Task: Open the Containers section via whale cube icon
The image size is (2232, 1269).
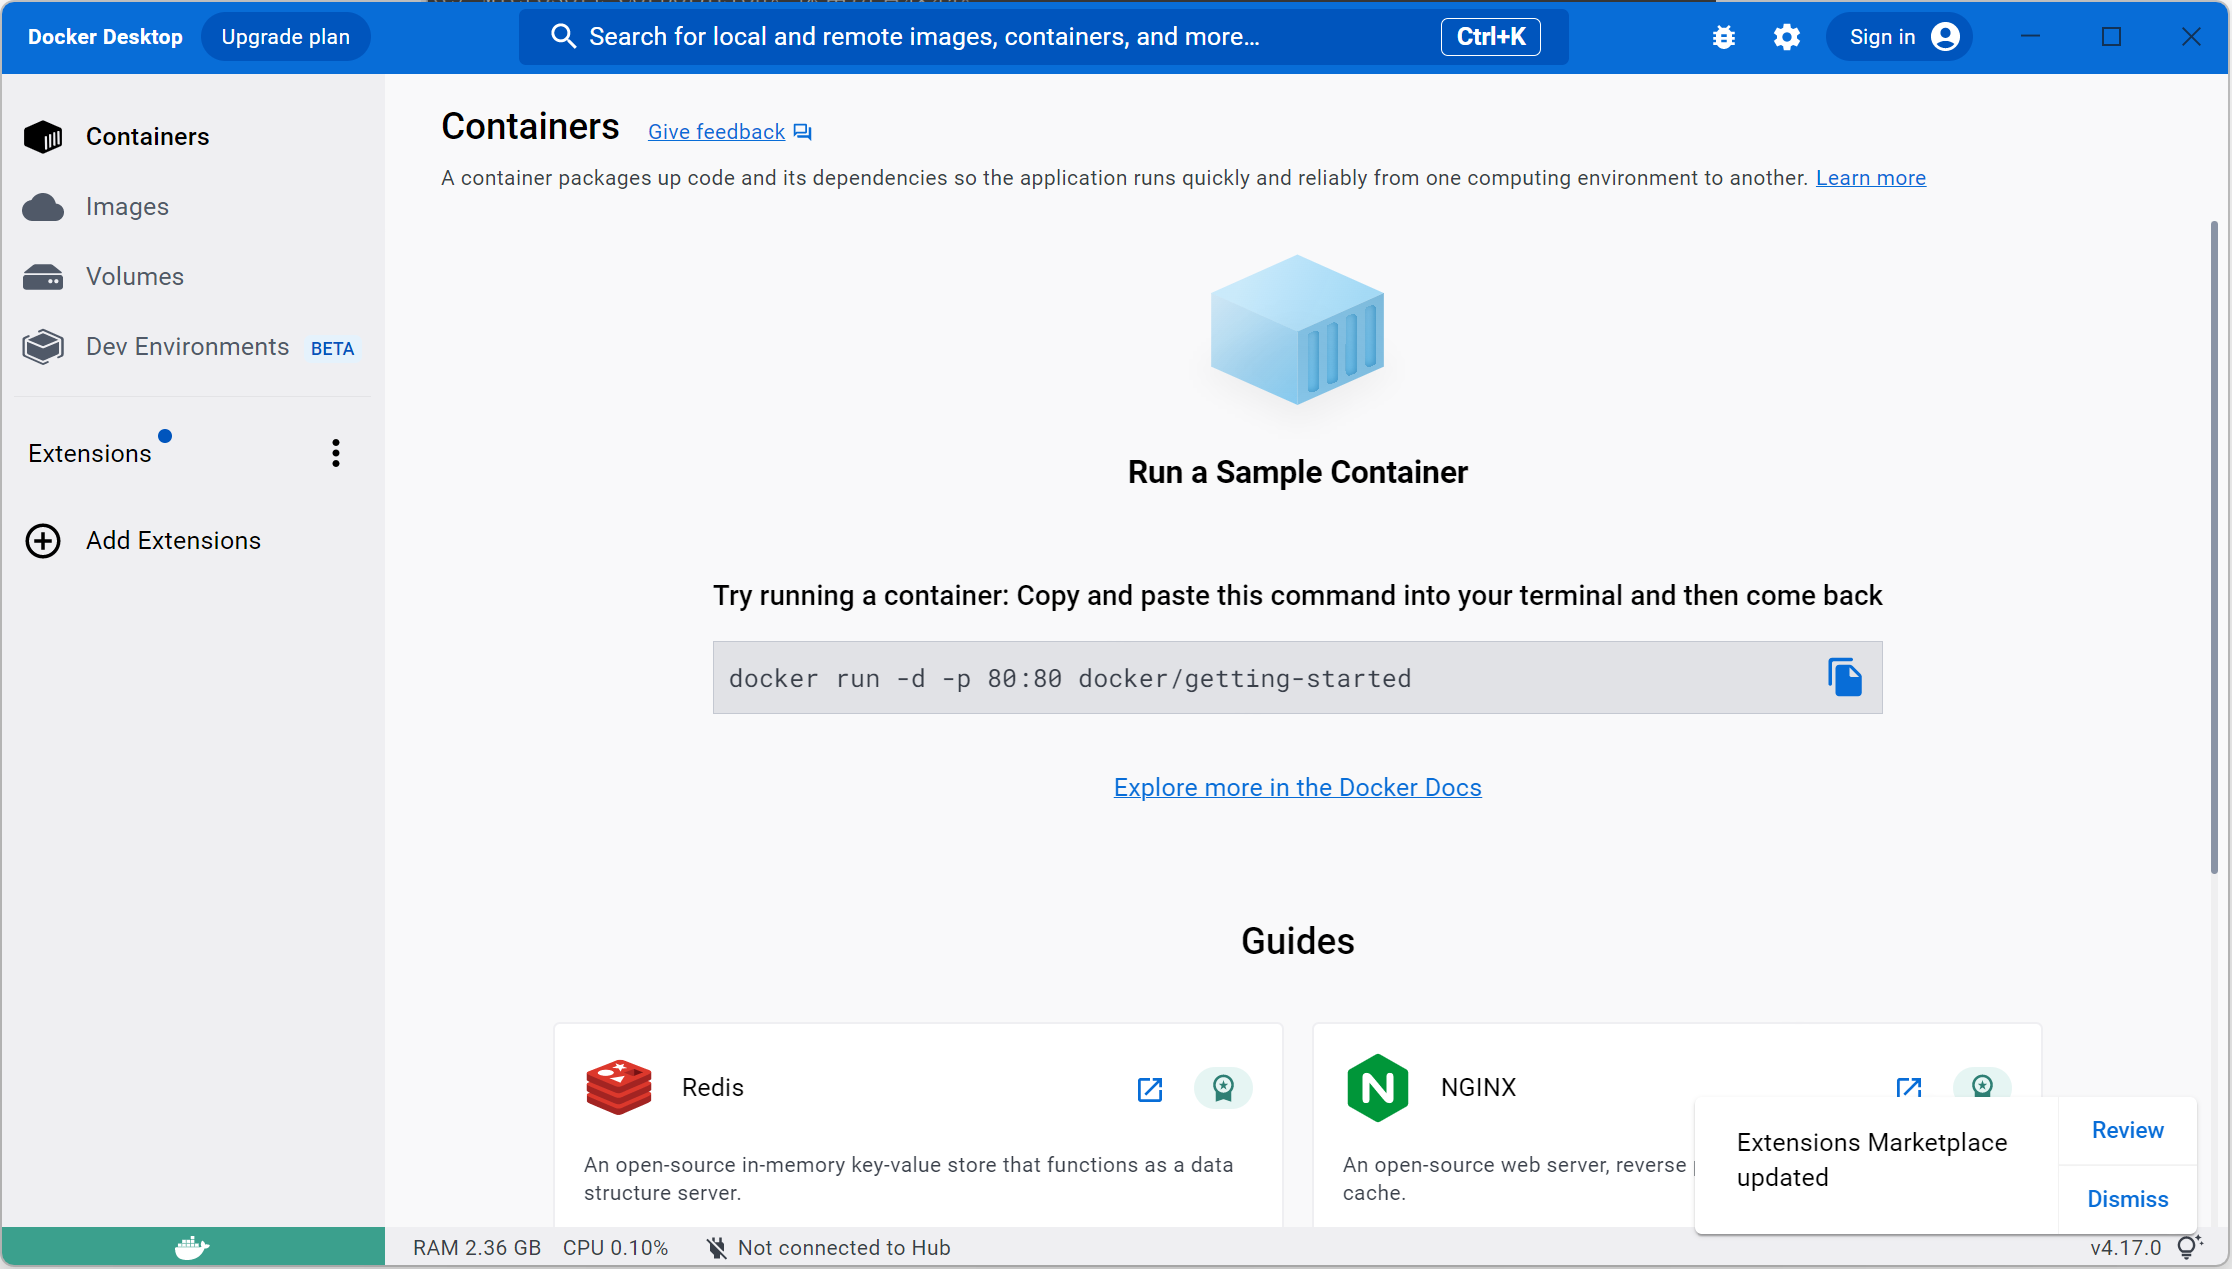Action: point(43,136)
